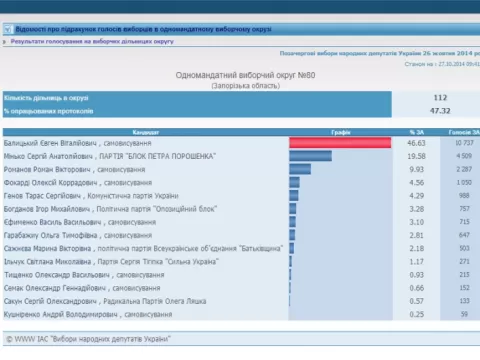
Task: Click the blue bar for Мінько
Action: pos(310,156)
